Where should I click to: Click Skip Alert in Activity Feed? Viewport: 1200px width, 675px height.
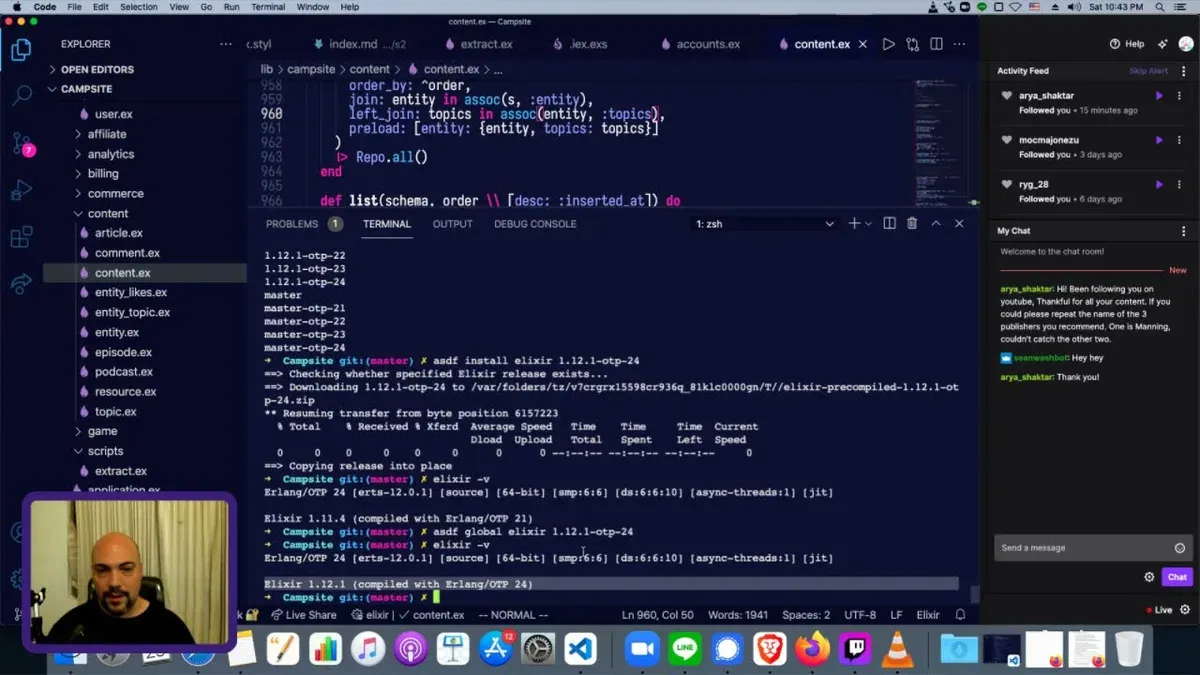pyautogui.click(x=1149, y=71)
